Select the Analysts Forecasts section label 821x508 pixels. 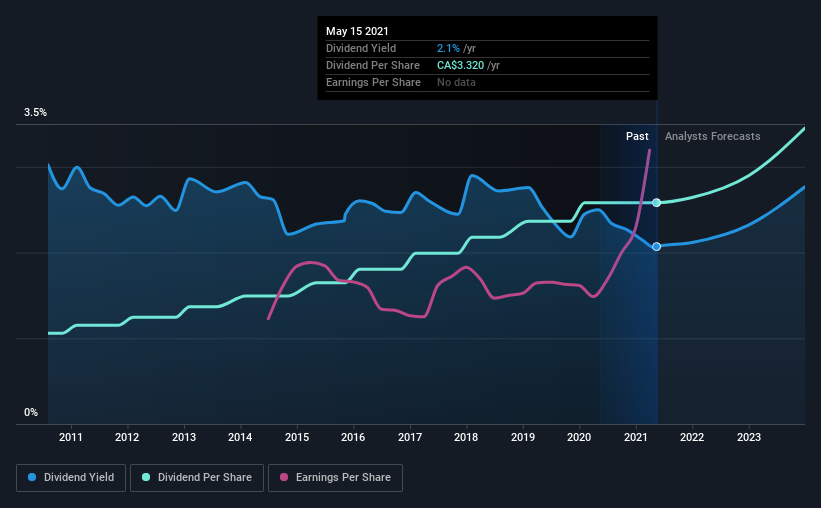713,136
